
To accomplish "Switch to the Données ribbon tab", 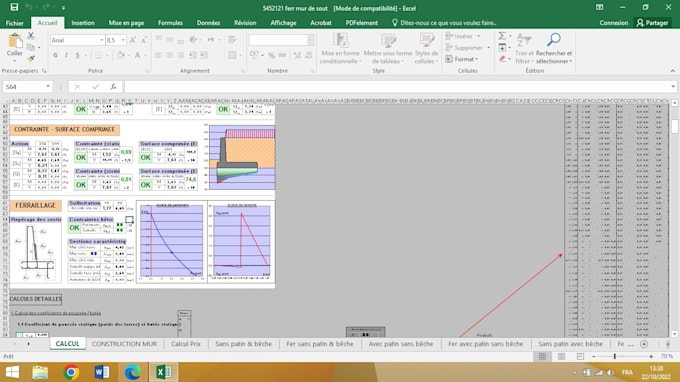I will tap(208, 23).
